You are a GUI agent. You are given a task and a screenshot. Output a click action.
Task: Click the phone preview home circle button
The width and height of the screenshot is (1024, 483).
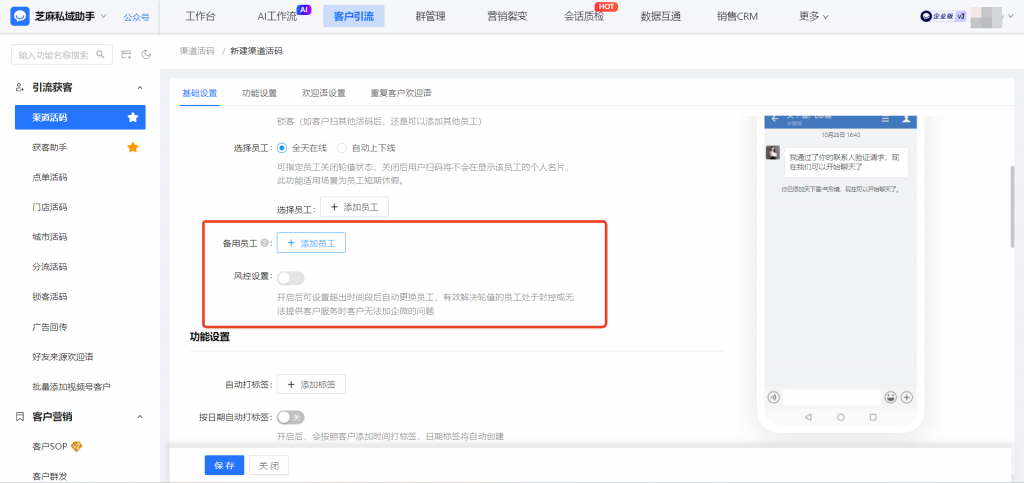point(840,416)
